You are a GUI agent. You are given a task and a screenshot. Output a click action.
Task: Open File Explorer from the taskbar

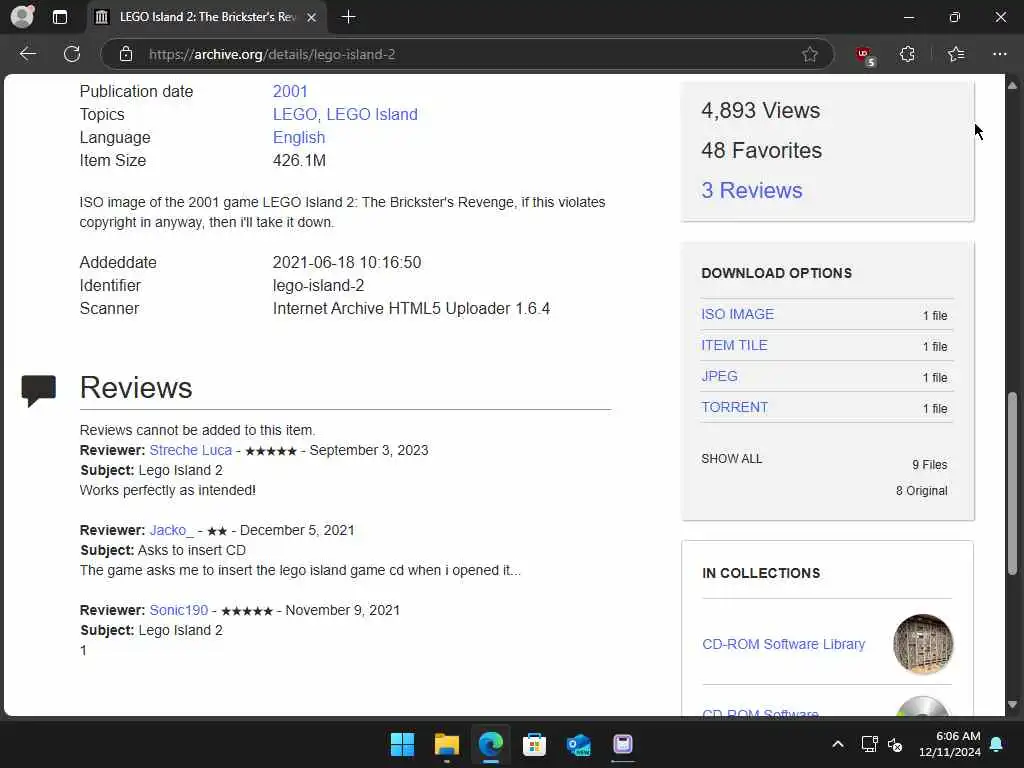pyautogui.click(x=447, y=744)
